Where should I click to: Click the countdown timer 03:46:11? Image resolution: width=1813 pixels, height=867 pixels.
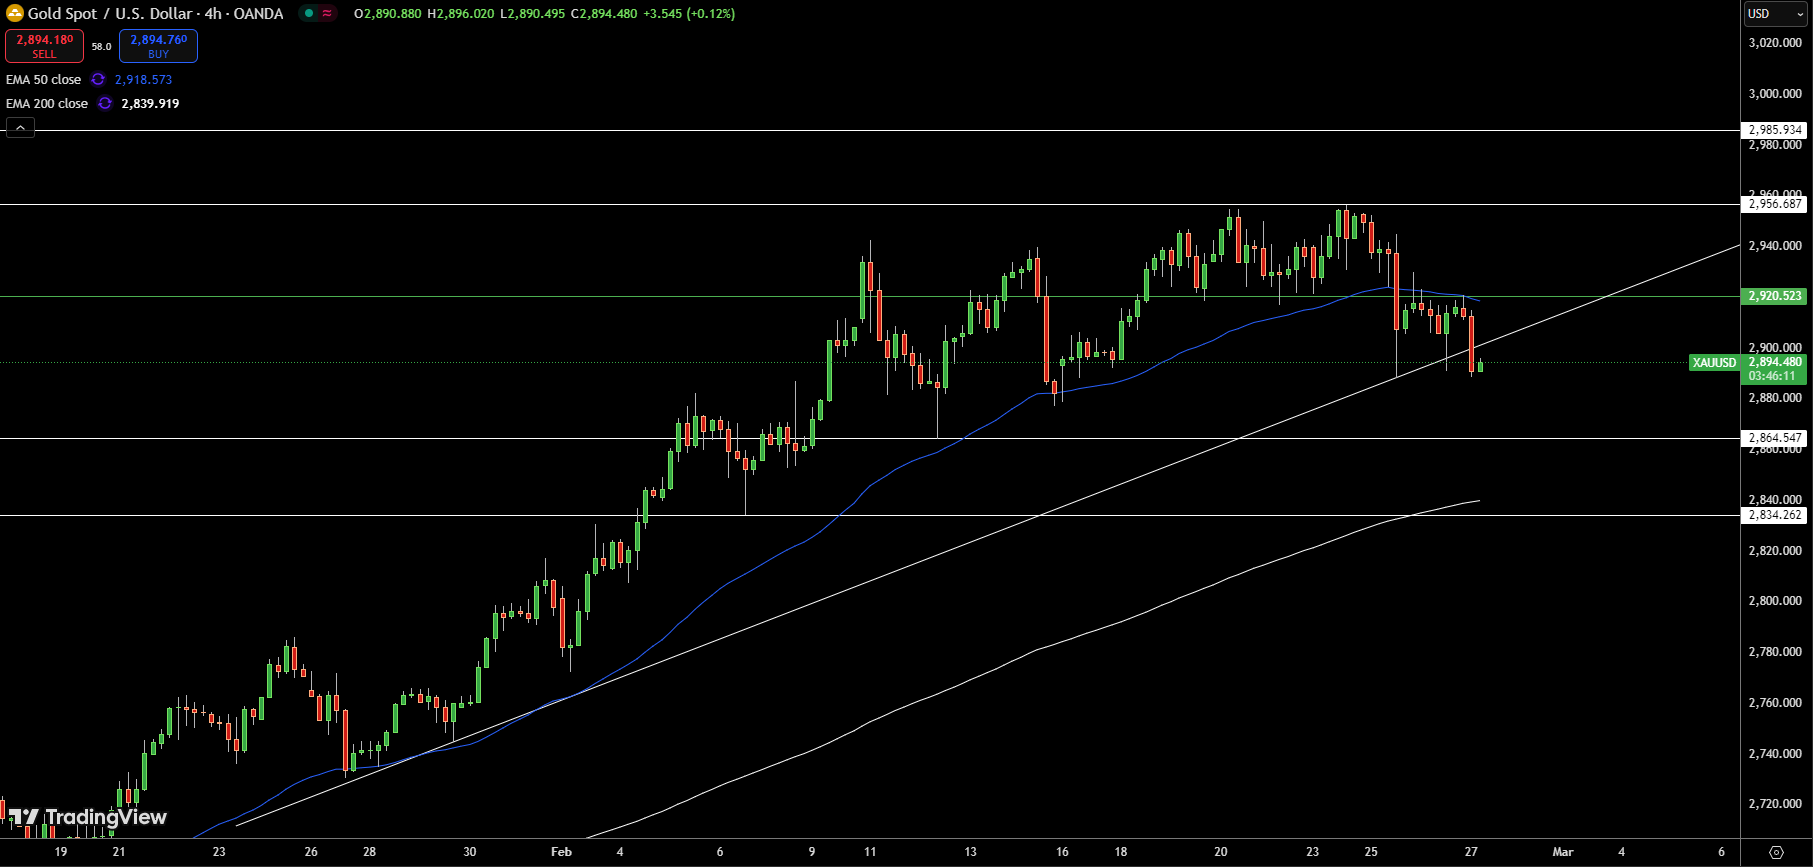coord(1772,376)
